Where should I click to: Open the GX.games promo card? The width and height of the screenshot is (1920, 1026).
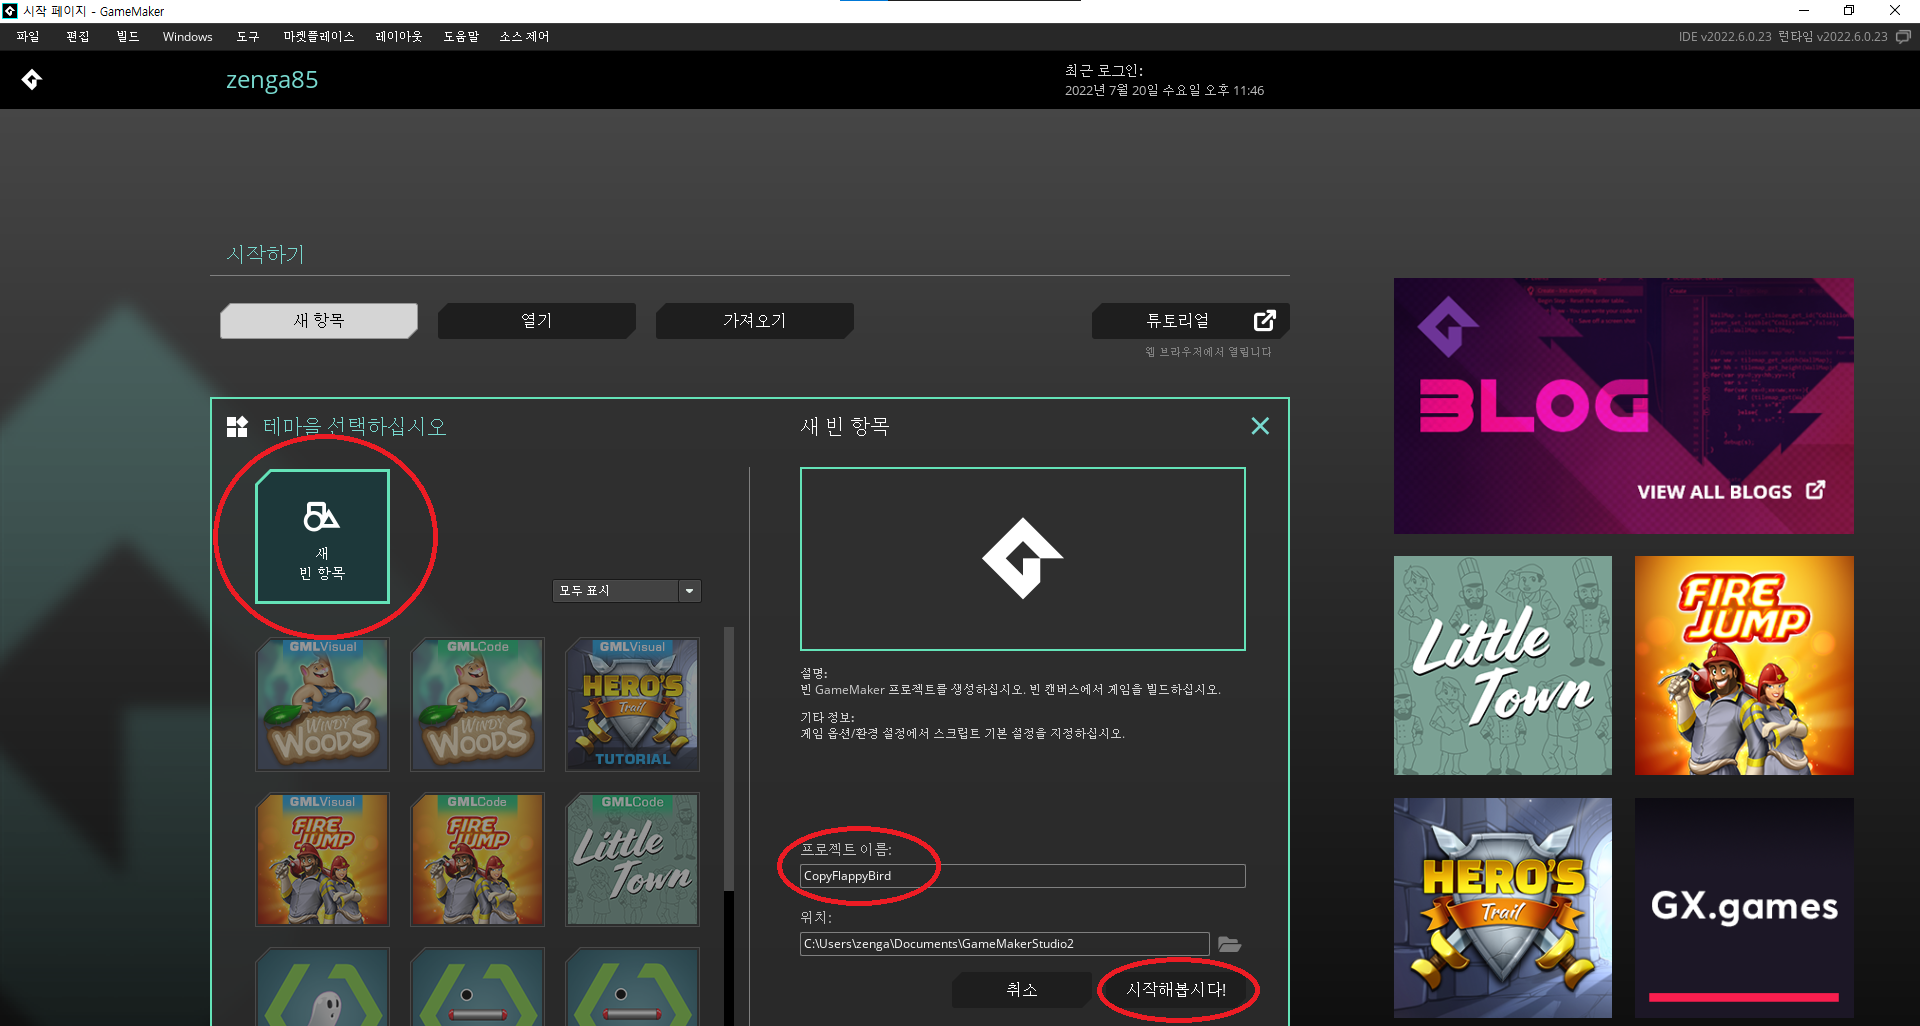pyautogui.click(x=1744, y=908)
